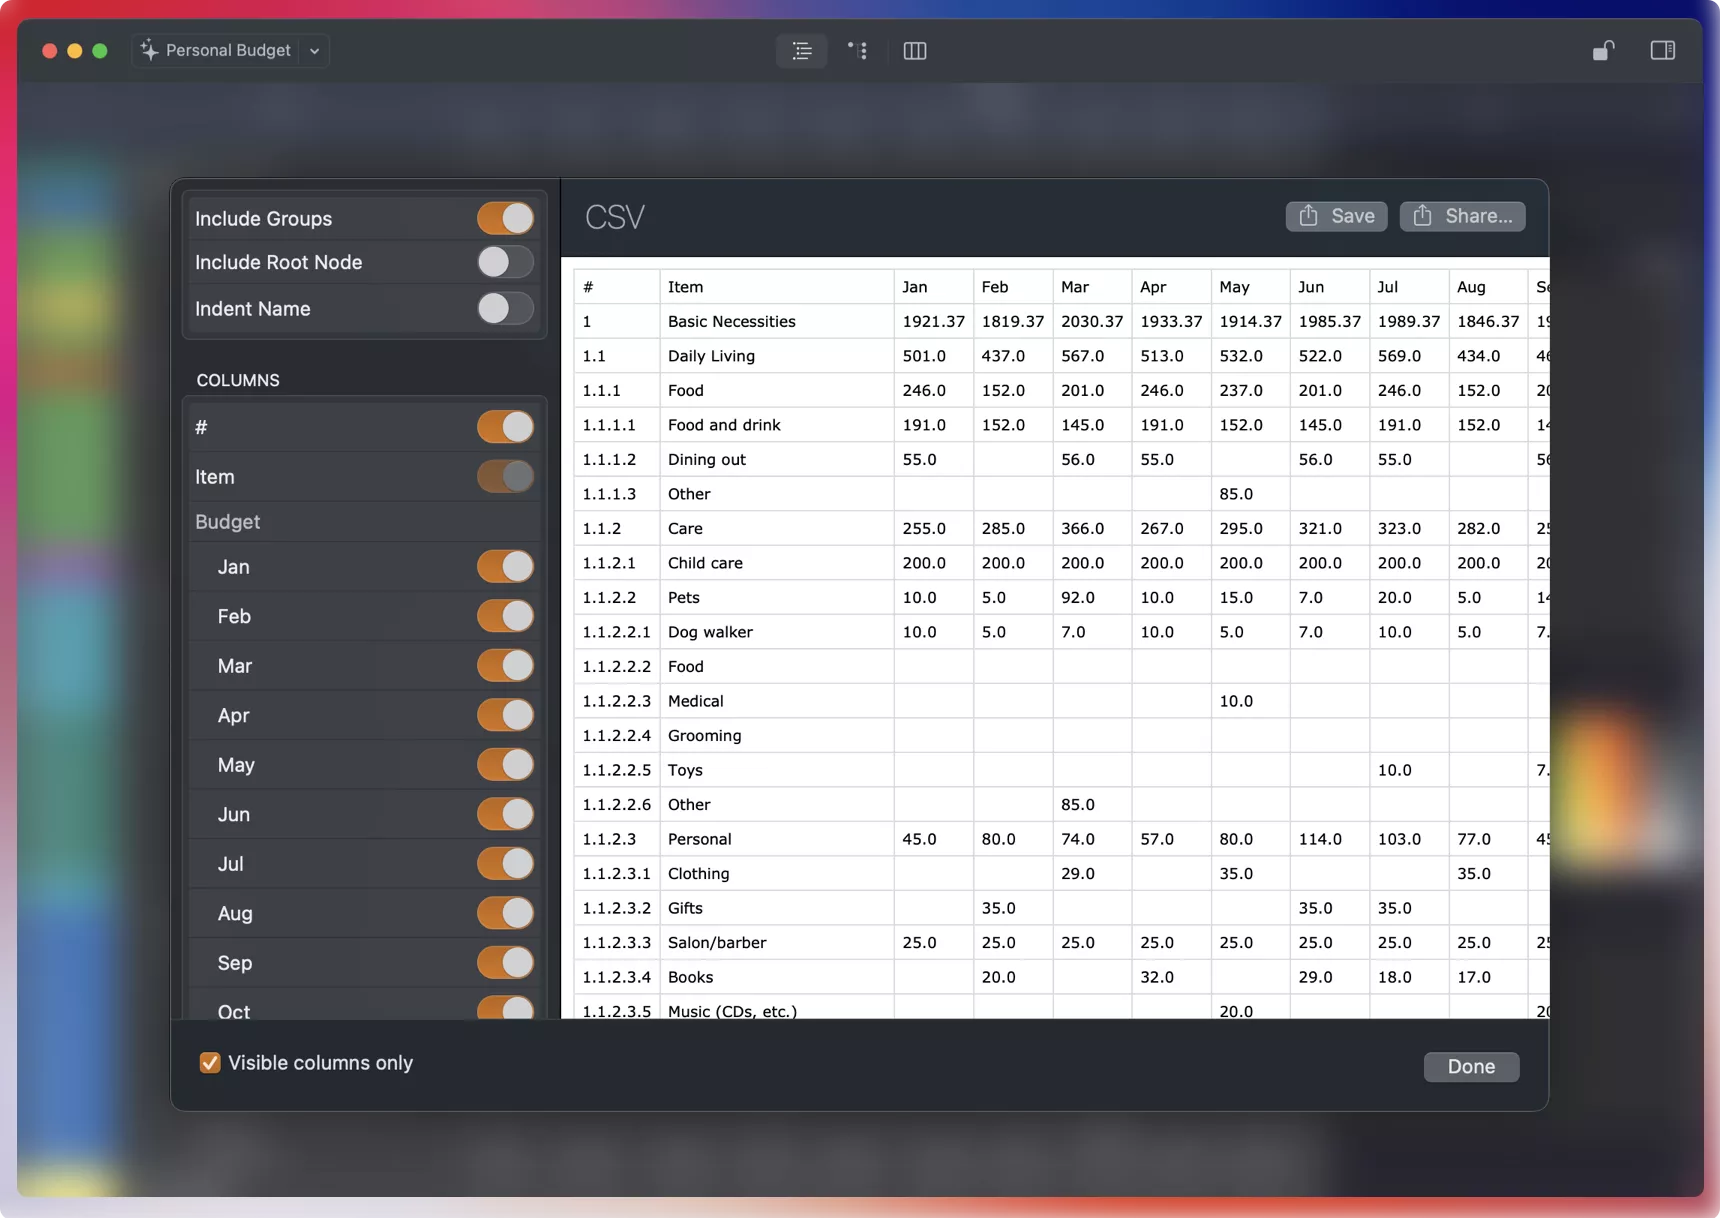Disable the Include Groups toggle
This screenshot has height=1218, width=1720.
click(505, 218)
